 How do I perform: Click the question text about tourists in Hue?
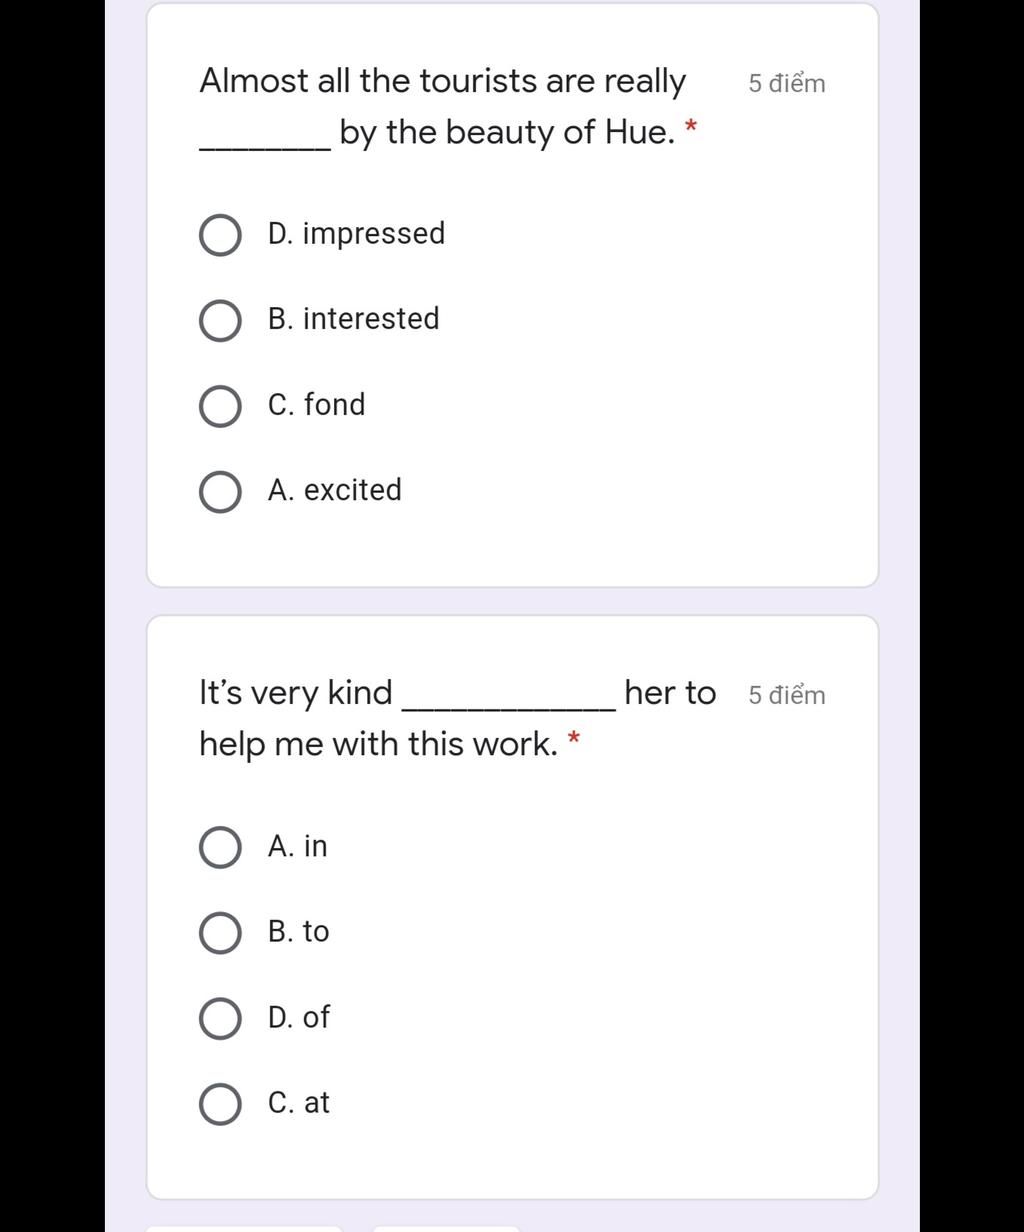[x=447, y=106]
